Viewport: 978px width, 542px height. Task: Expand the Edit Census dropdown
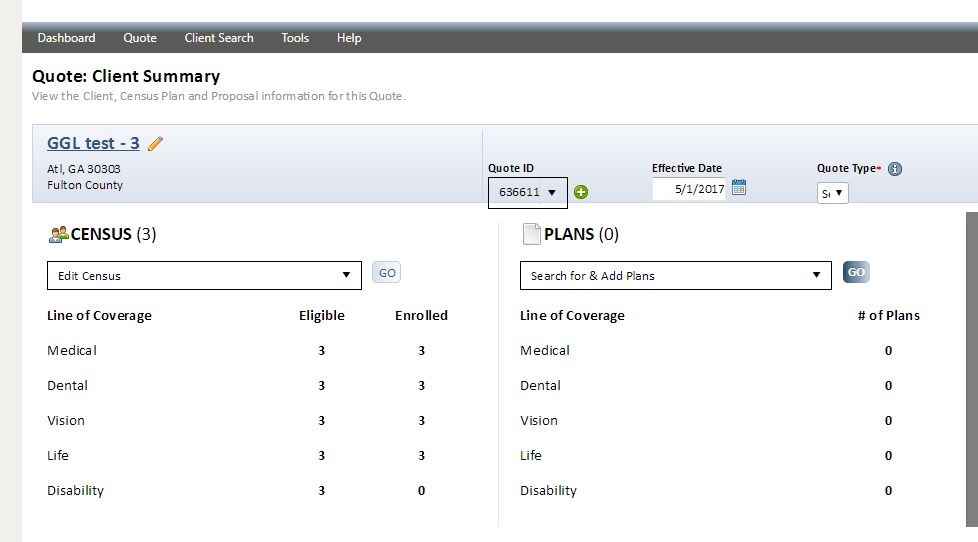click(x=204, y=275)
